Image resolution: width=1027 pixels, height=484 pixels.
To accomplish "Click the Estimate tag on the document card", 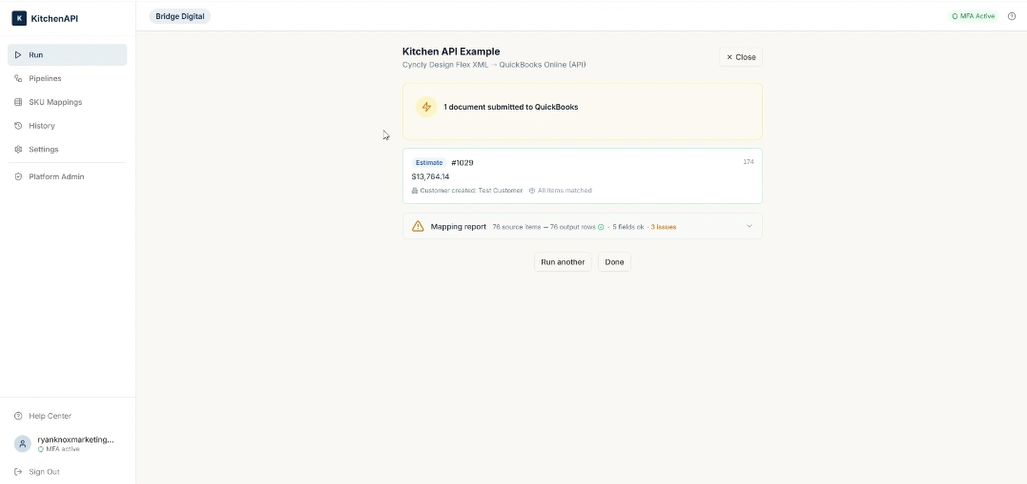I will pos(430,162).
